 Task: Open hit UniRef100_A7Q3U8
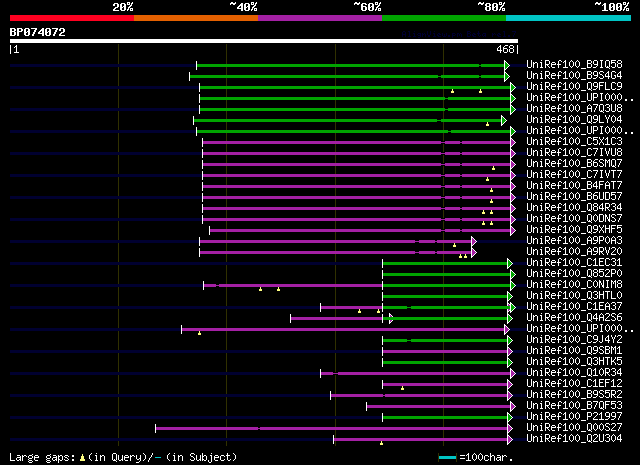pos(574,109)
